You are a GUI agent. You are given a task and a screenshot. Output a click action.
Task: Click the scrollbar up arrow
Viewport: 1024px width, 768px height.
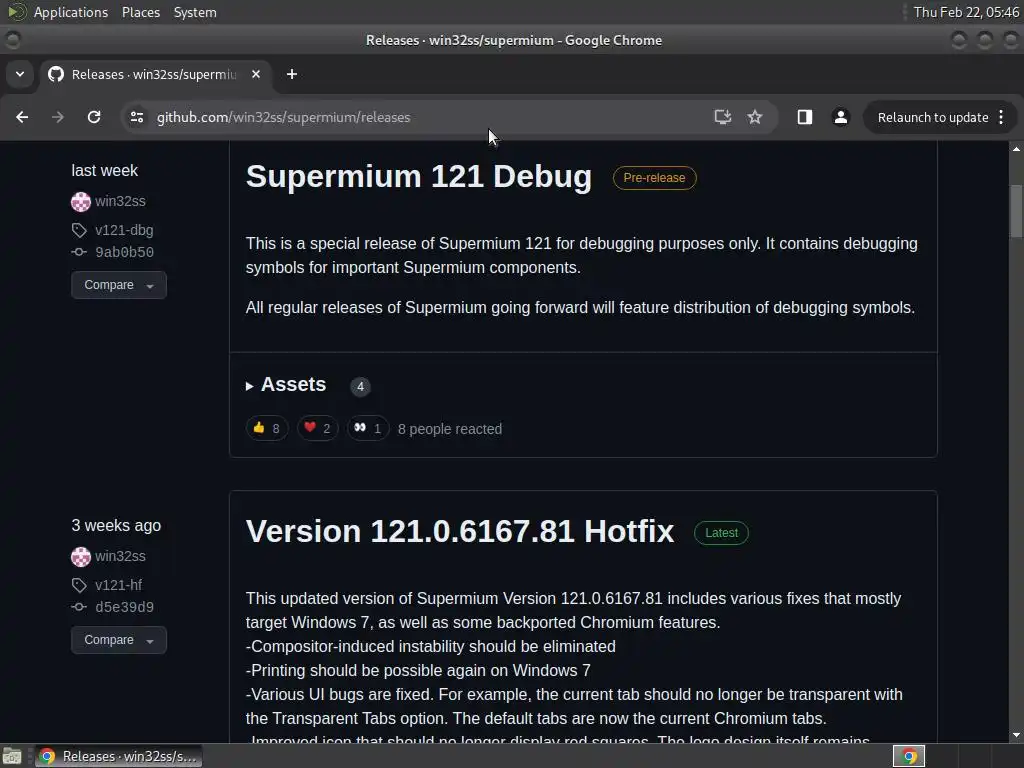tap(1016, 150)
